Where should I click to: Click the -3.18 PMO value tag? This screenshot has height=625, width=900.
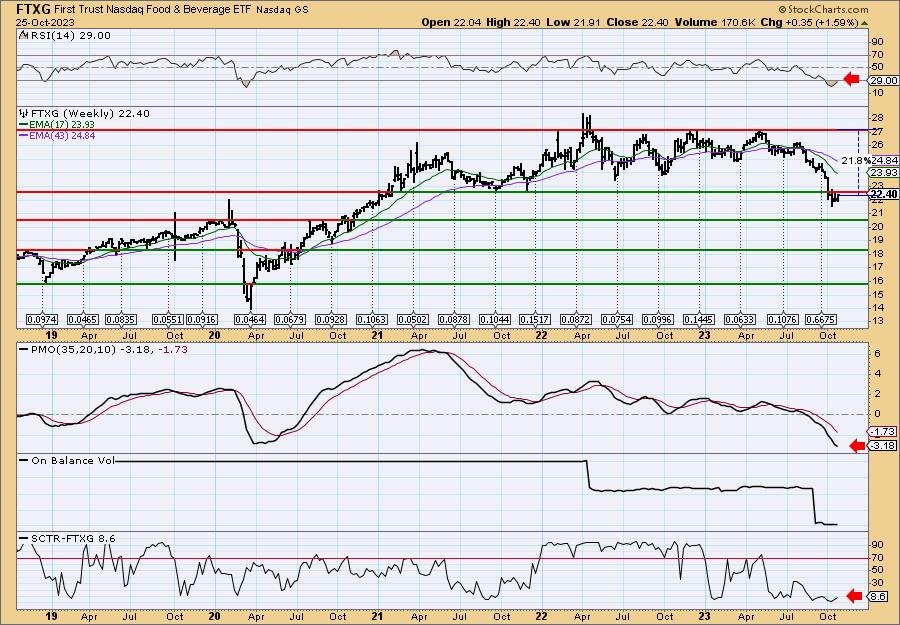click(x=882, y=445)
